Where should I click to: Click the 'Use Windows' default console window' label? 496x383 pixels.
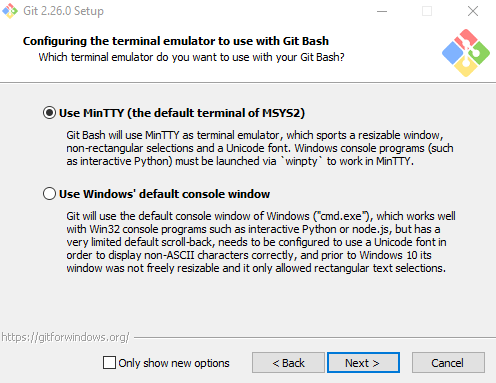click(x=164, y=194)
